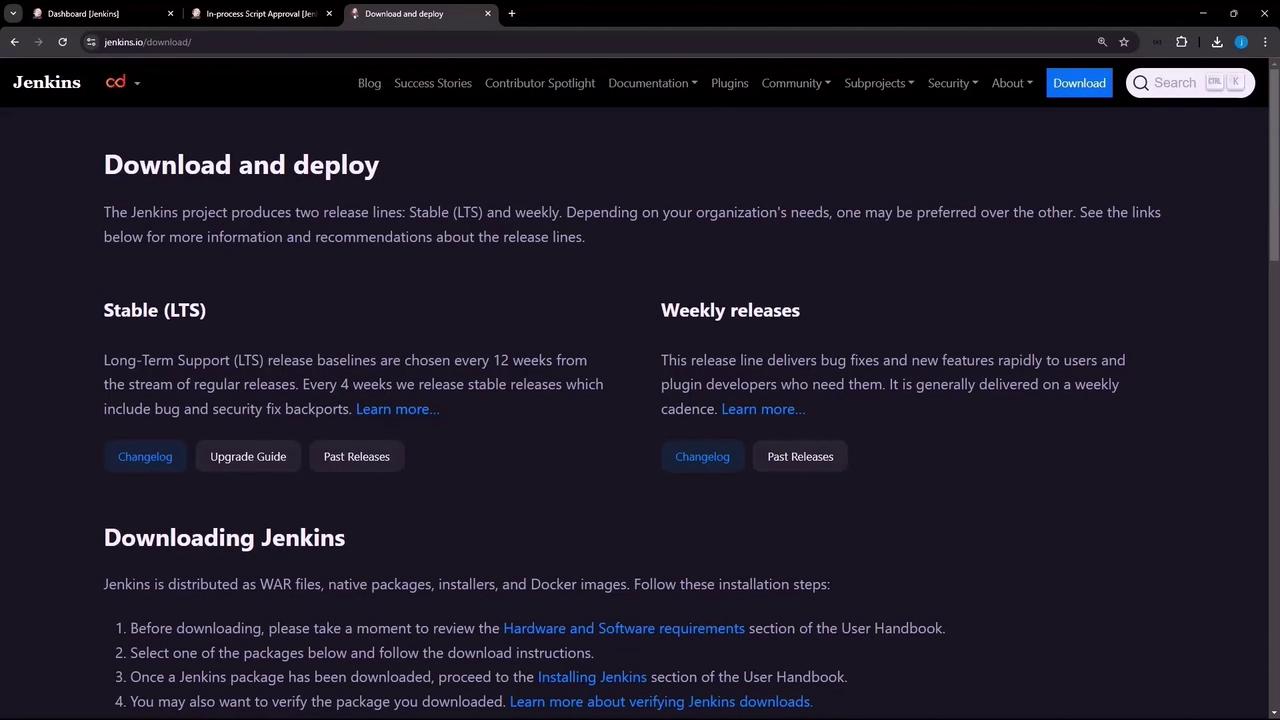Go to the Jenkins home logo
Screen dimensions: 1280x720
click(47, 83)
